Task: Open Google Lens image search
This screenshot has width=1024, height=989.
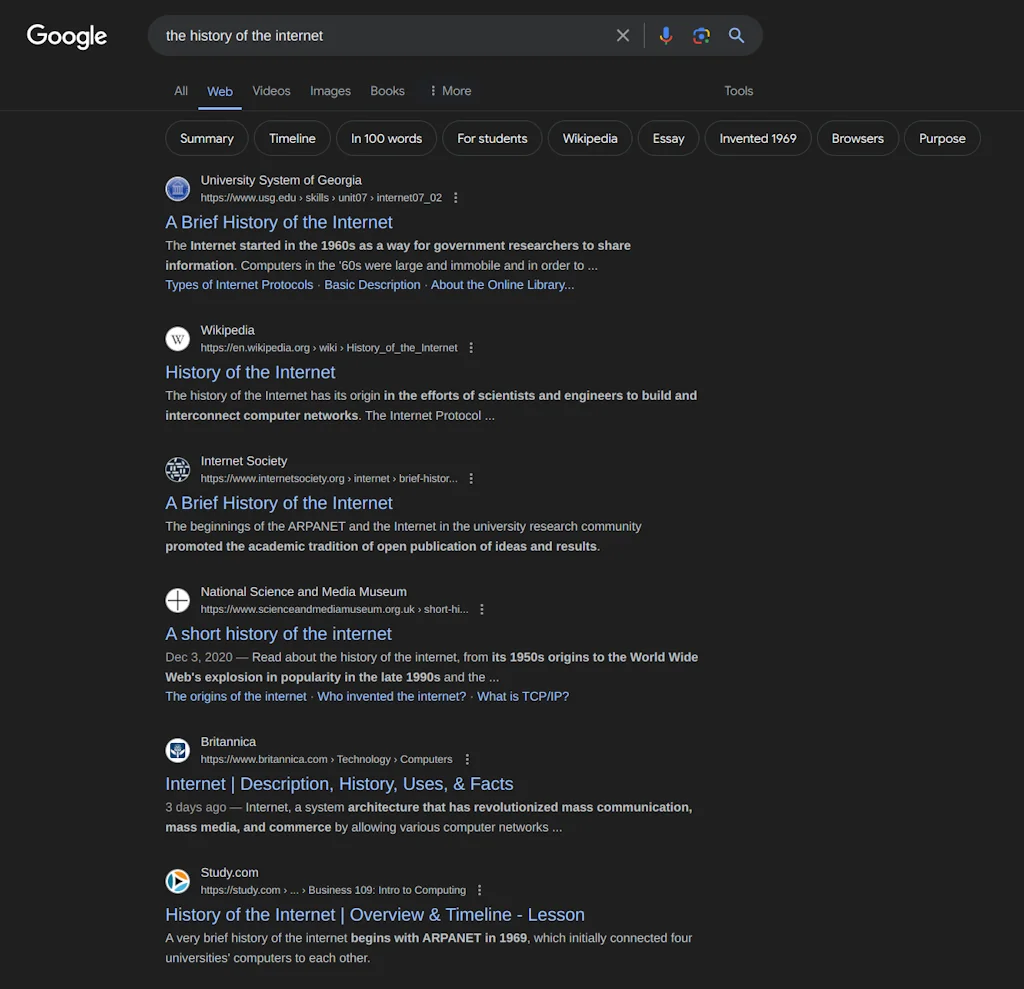Action: click(x=701, y=35)
